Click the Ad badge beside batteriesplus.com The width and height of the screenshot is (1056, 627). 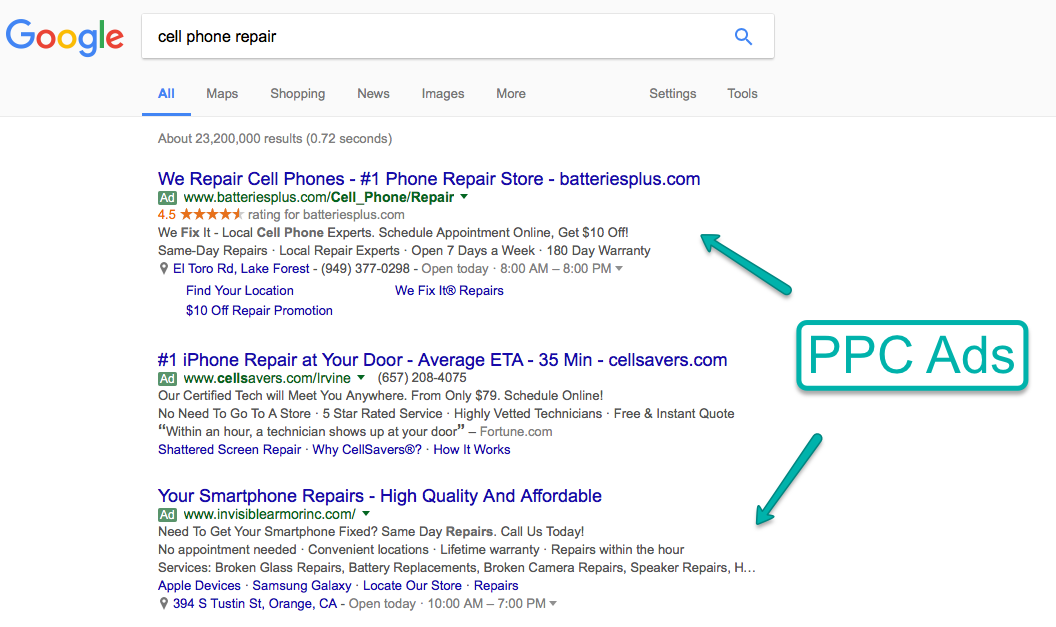click(x=167, y=197)
